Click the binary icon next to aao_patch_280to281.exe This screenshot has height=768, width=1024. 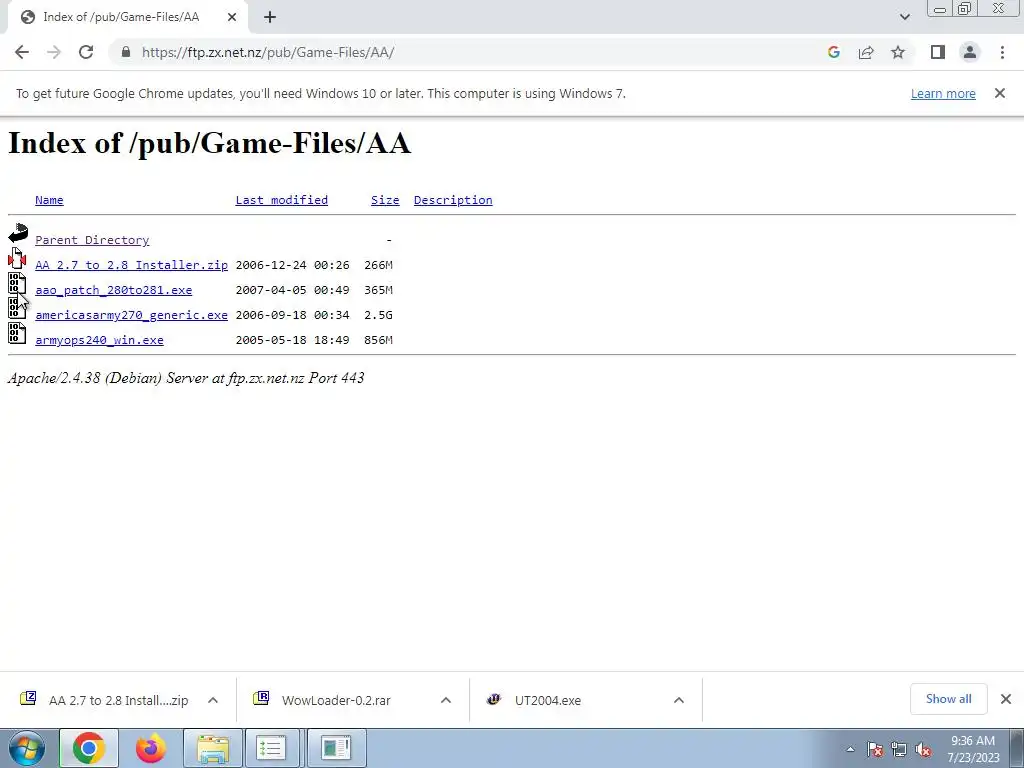pos(17,283)
